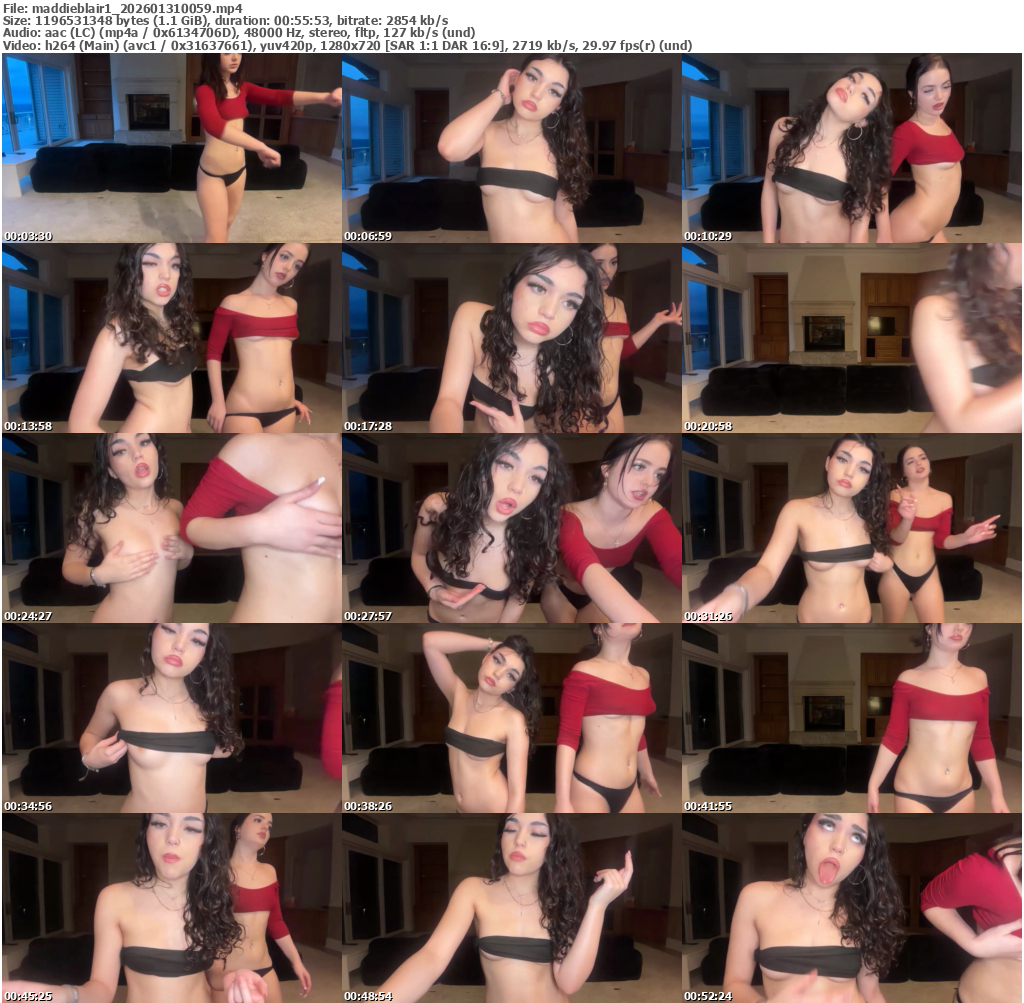Screen dimensions: 1024x1003
Task: Click the frame labeled 00:24:27
Action: coord(171,528)
